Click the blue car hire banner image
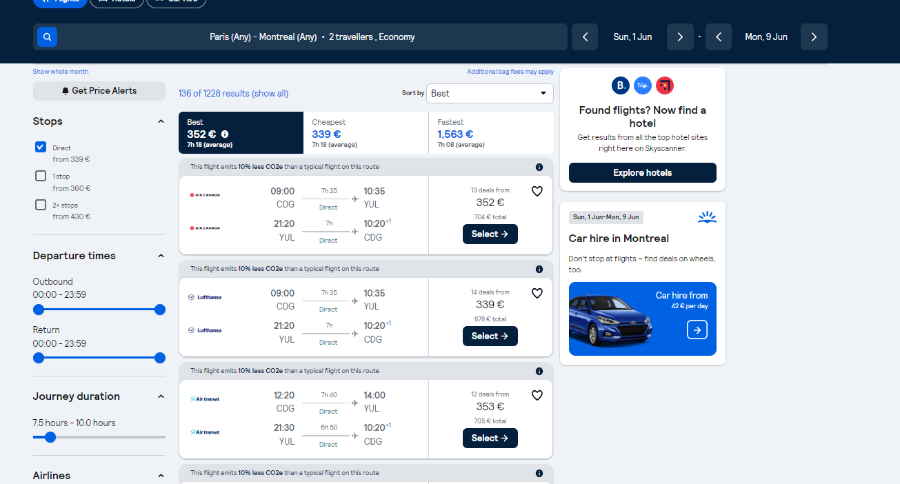 tap(642, 319)
